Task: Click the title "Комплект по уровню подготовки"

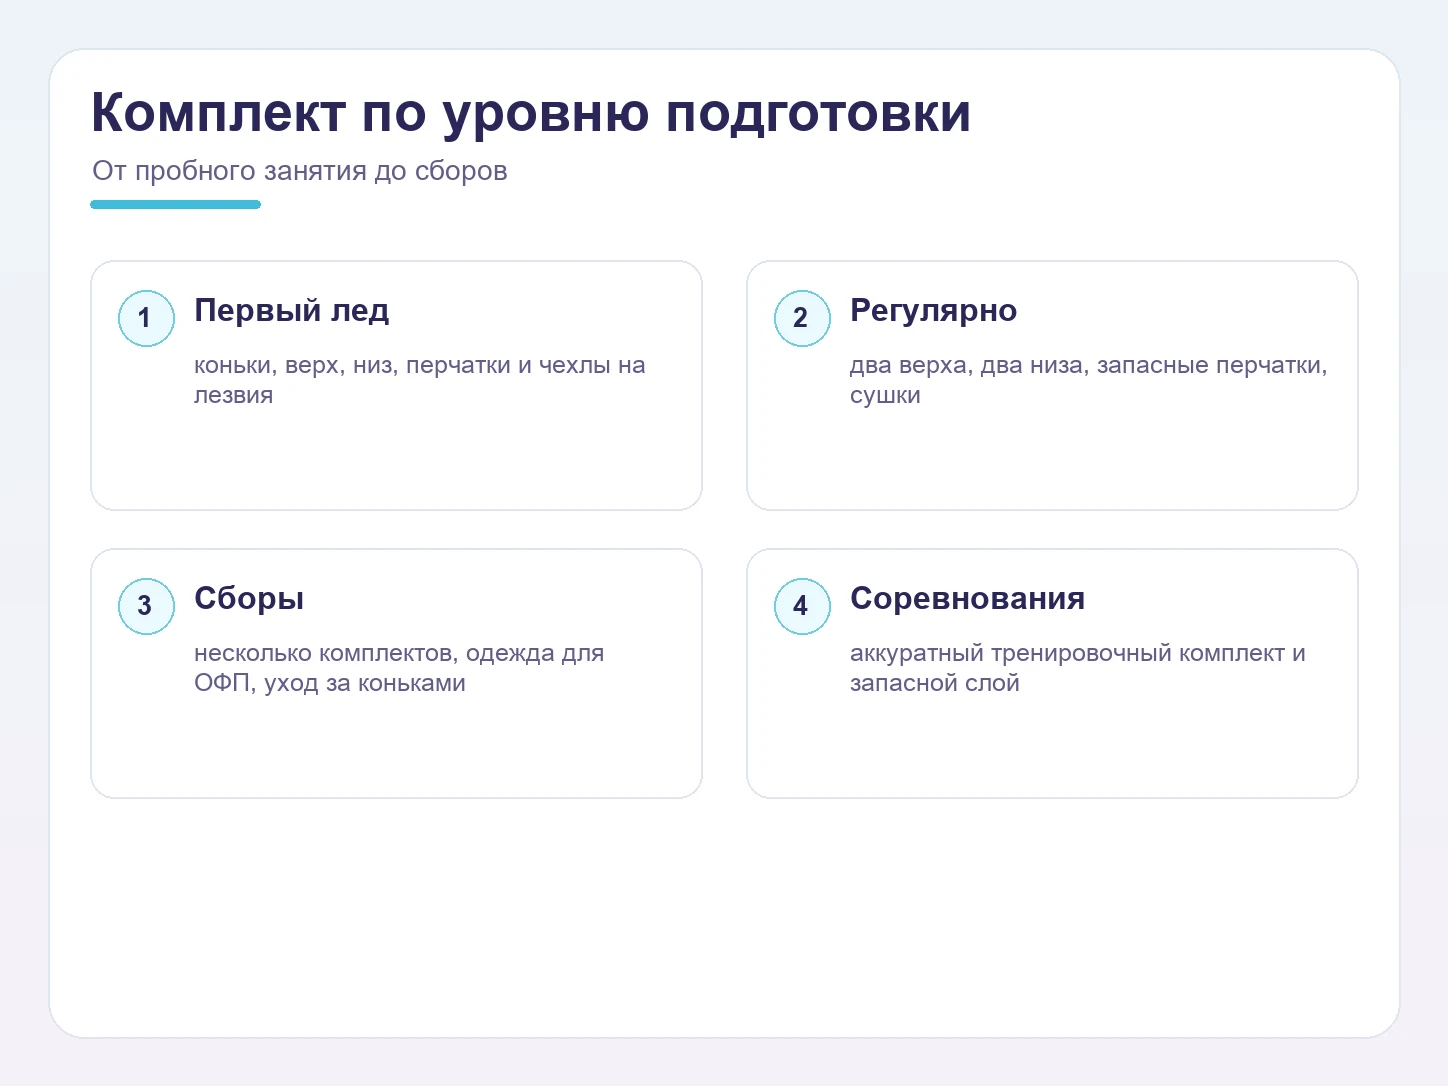Action: click(x=531, y=113)
